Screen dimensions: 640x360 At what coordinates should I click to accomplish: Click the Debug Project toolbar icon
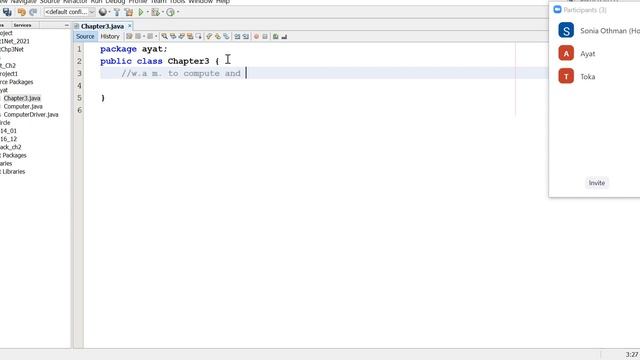coord(155,12)
